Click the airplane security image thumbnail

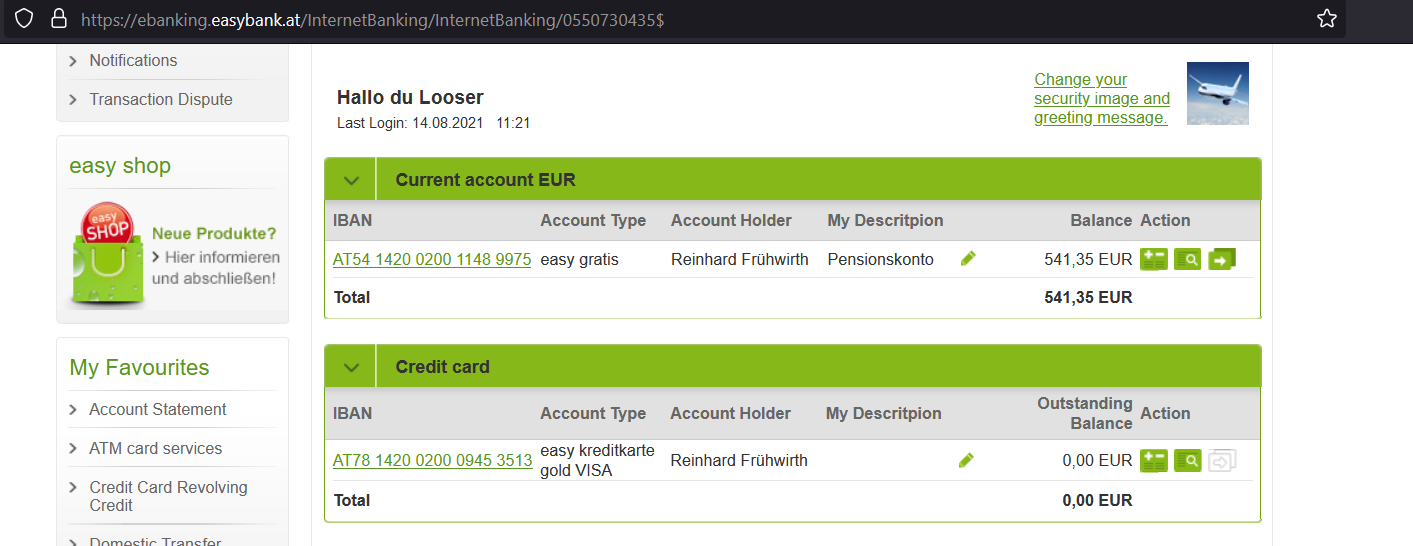click(1218, 93)
